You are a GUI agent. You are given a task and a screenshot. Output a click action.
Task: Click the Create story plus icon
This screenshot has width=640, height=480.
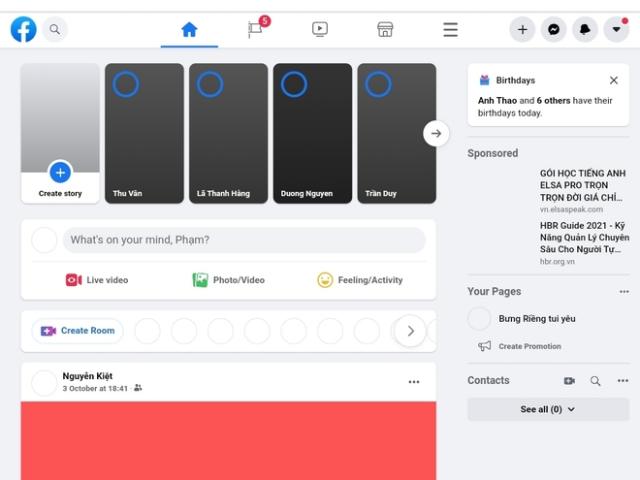click(x=60, y=173)
